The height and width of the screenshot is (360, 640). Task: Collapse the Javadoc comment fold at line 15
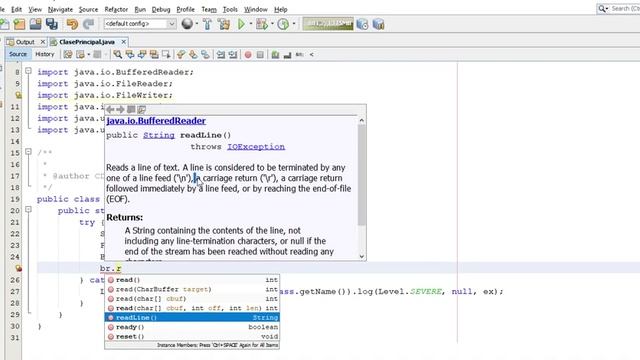coord(28,151)
